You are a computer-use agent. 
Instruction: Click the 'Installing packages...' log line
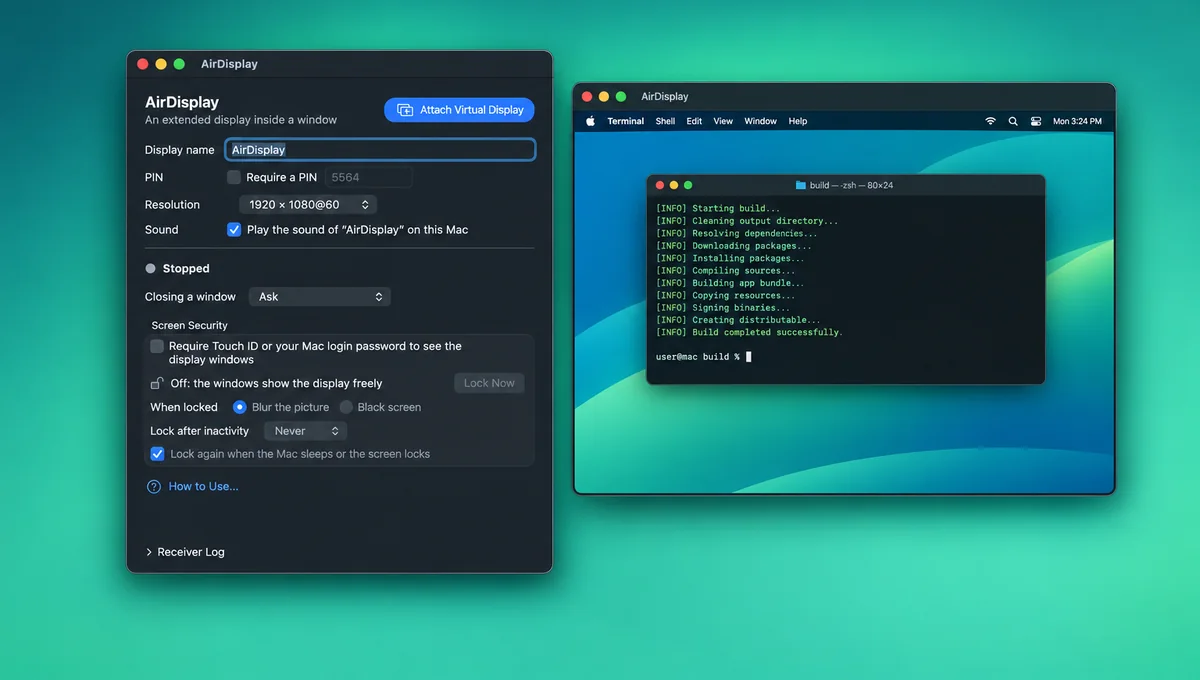click(730, 258)
